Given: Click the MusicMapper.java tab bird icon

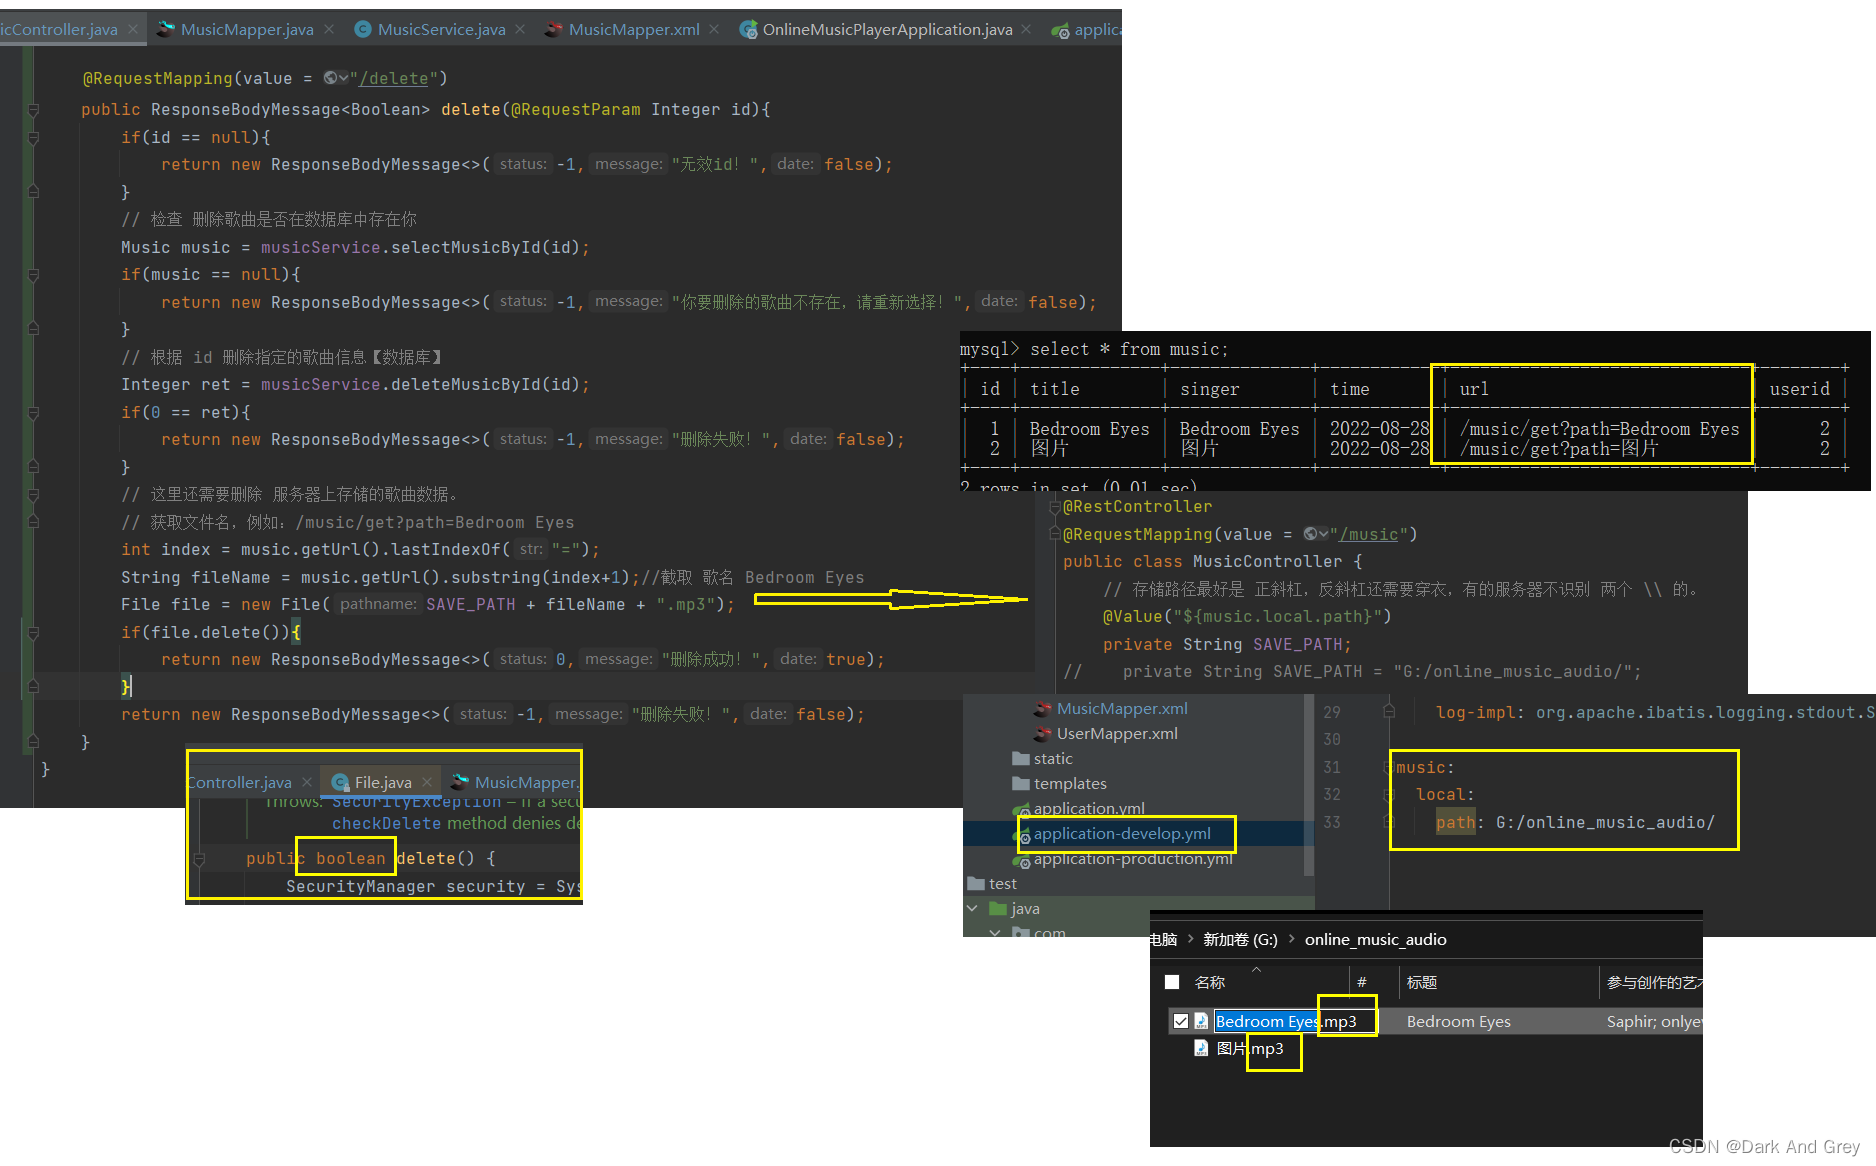Looking at the screenshot, I should pos(166,29).
